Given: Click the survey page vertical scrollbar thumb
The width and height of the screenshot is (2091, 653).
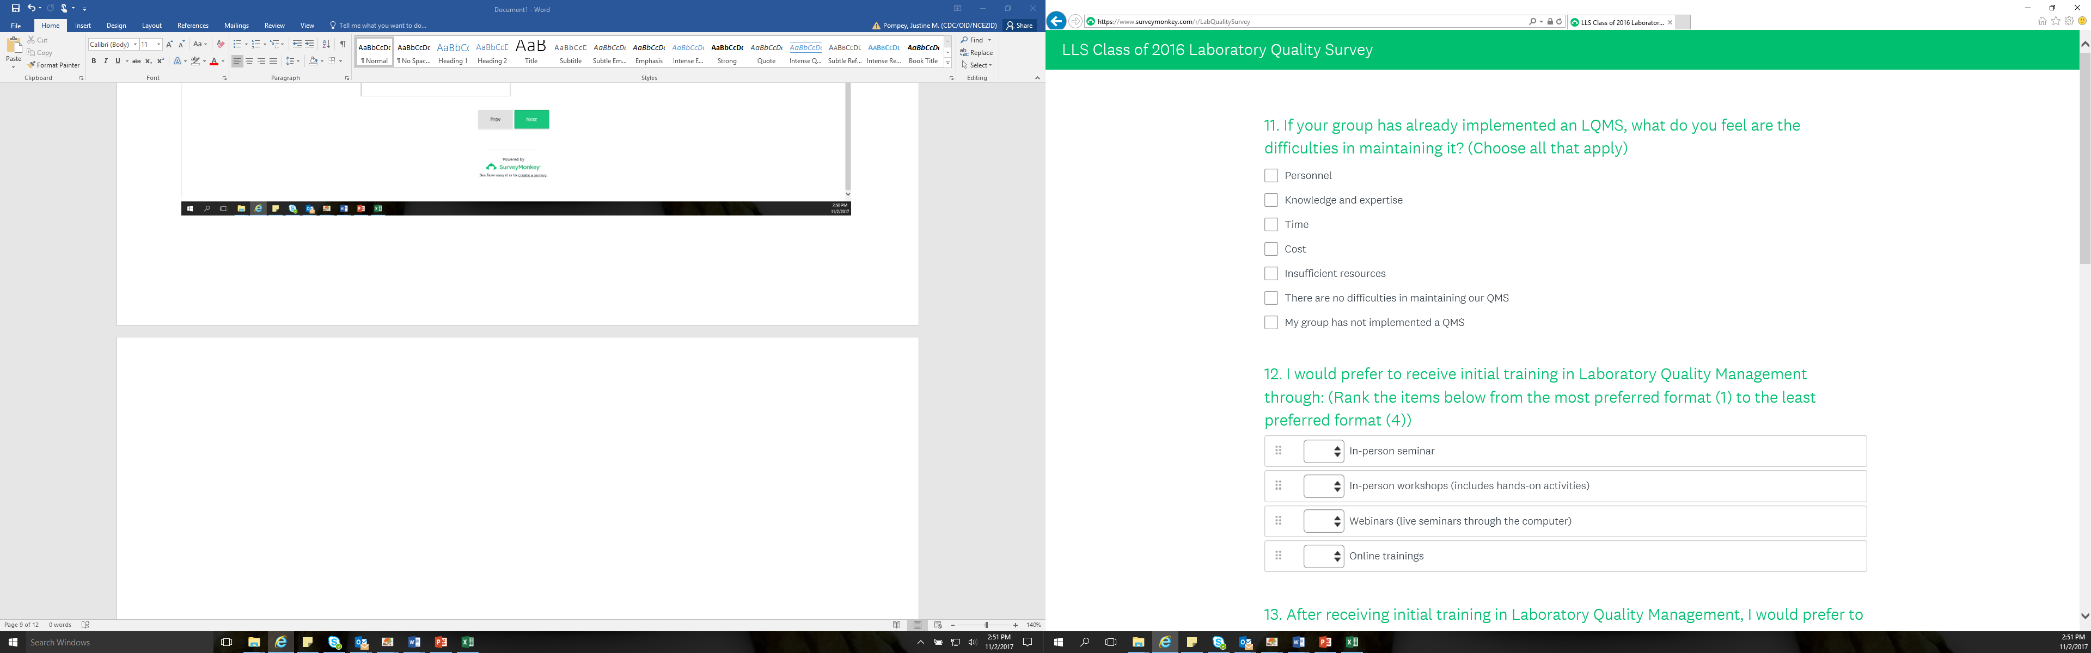Looking at the screenshot, I should (2084, 158).
